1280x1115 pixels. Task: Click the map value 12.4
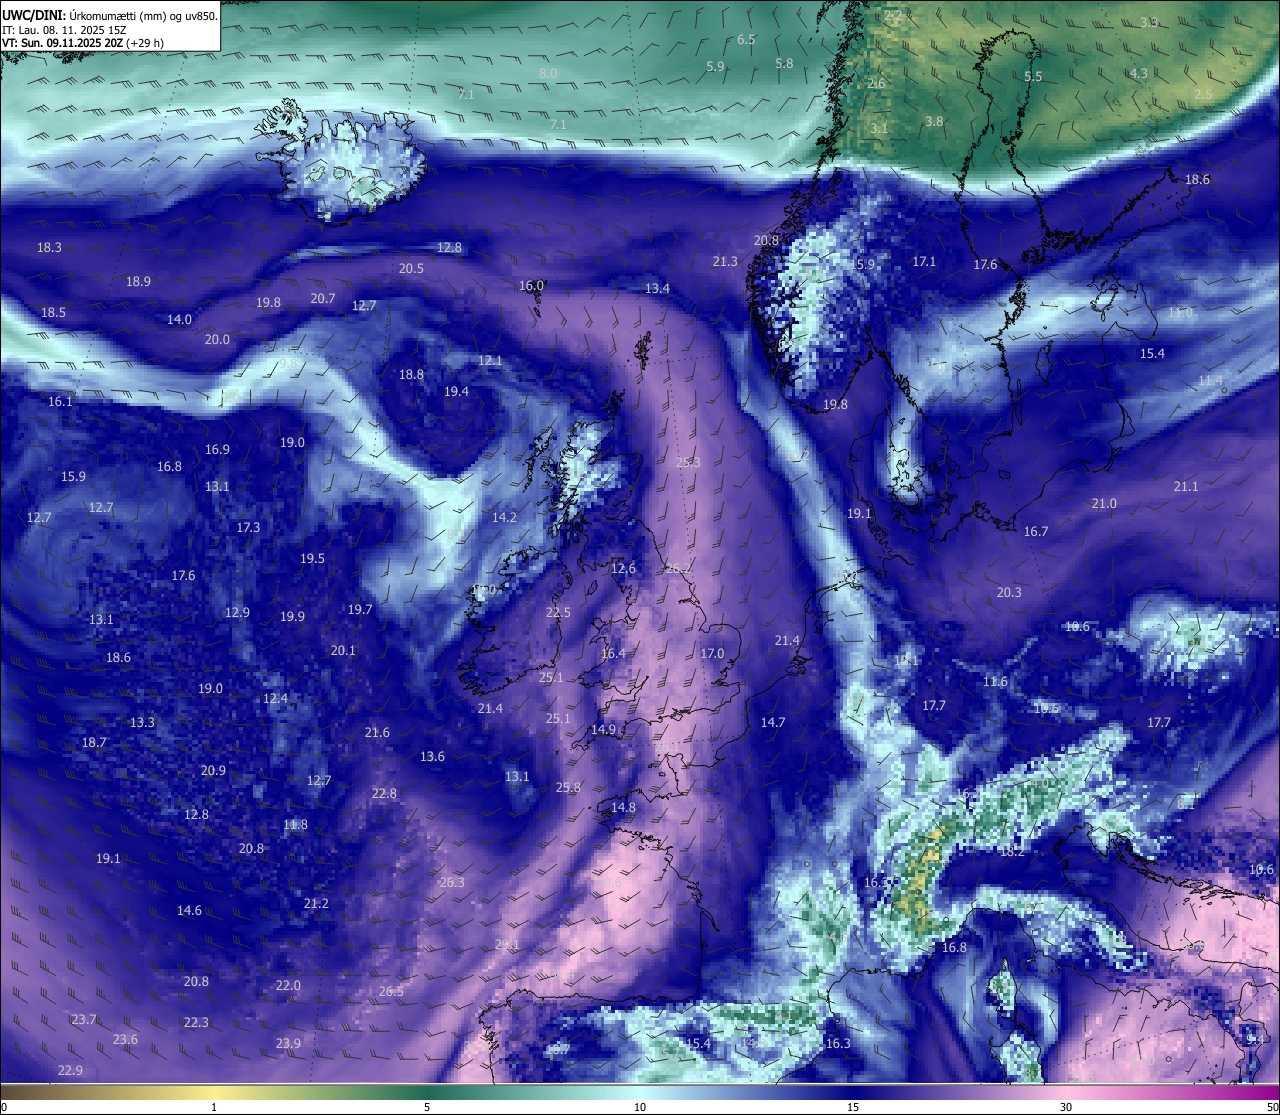coord(275,699)
